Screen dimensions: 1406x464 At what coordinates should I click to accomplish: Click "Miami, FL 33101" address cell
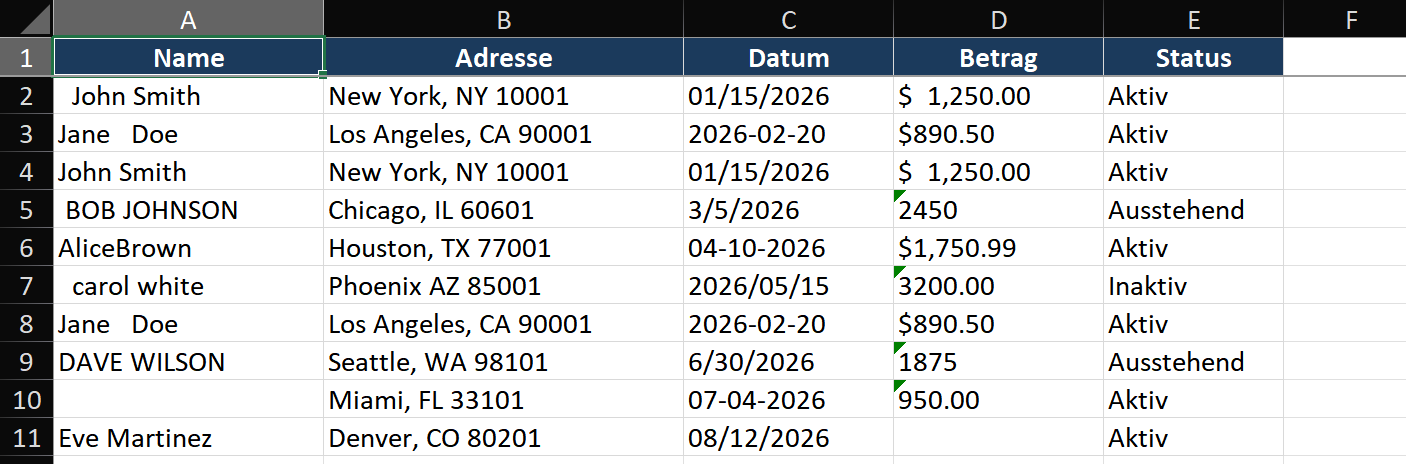pyautogui.click(x=503, y=399)
